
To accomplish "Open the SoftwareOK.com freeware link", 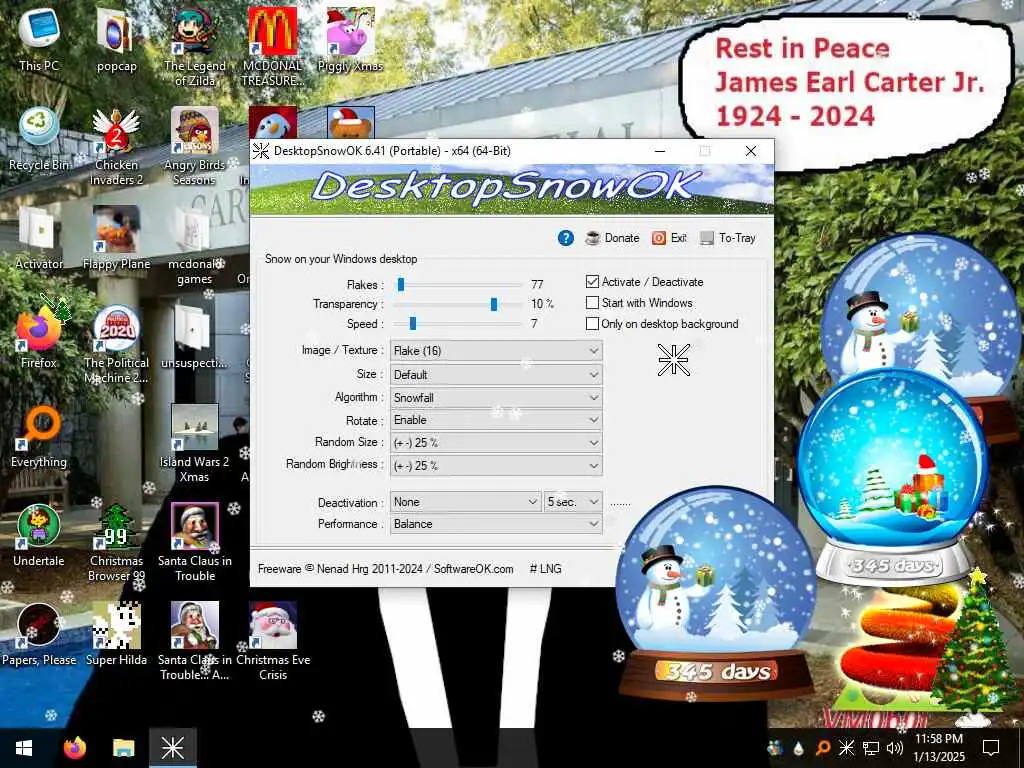I will pos(473,569).
